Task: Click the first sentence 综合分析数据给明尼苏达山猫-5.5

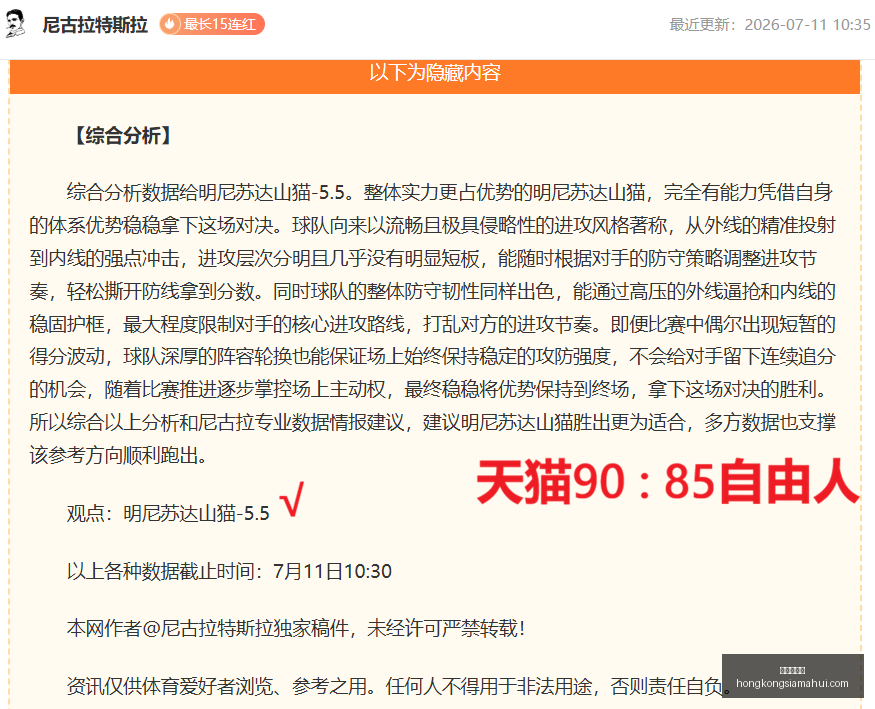Action: pos(209,192)
